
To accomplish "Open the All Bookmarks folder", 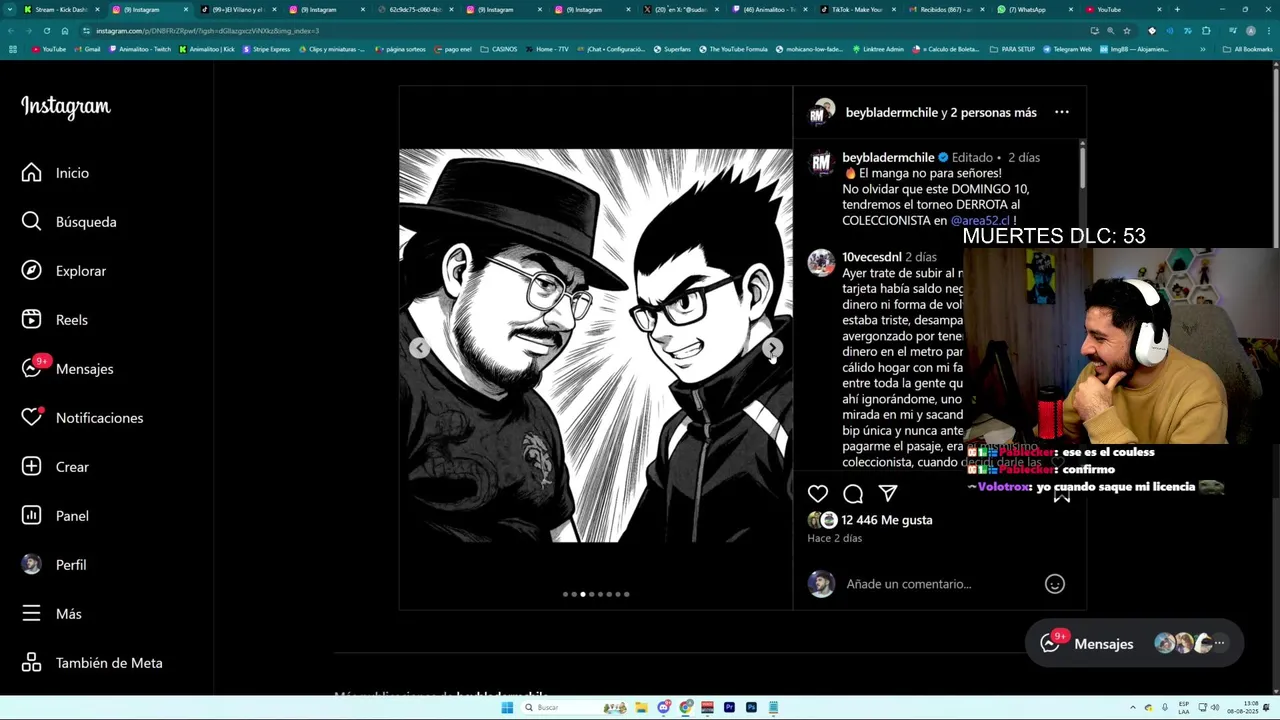I will 1248,49.
